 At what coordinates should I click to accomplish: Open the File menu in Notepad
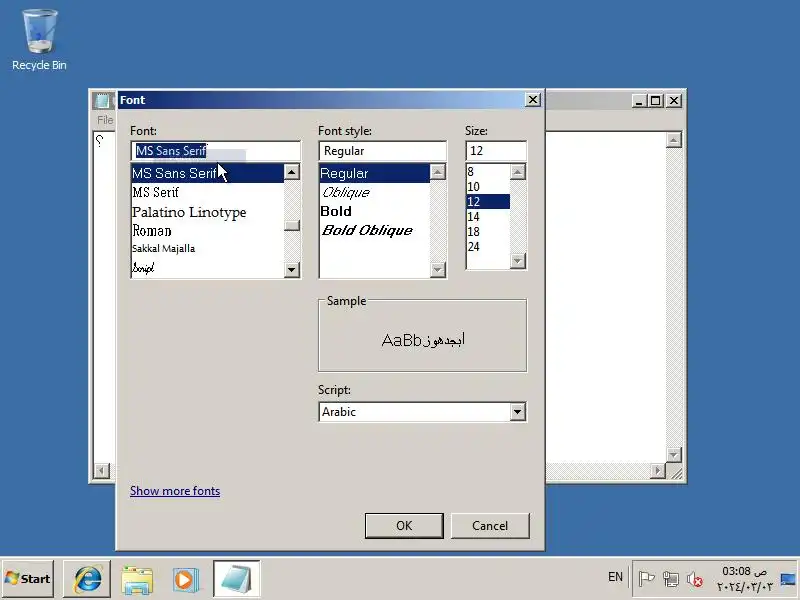click(105, 120)
